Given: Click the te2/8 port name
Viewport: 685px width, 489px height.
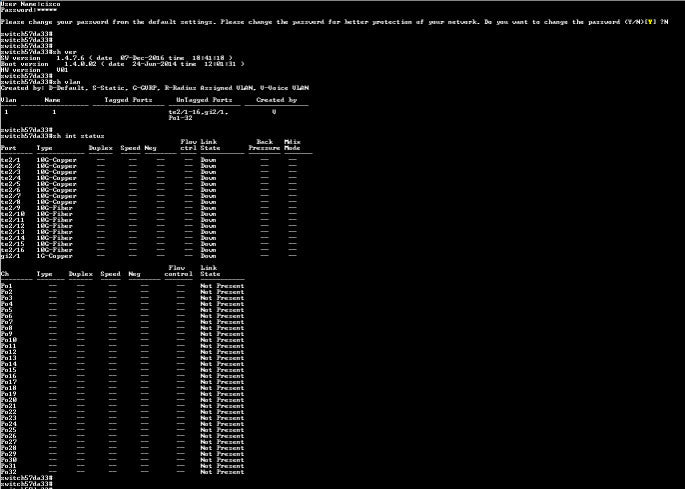Looking at the screenshot, I should tap(10, 202).
